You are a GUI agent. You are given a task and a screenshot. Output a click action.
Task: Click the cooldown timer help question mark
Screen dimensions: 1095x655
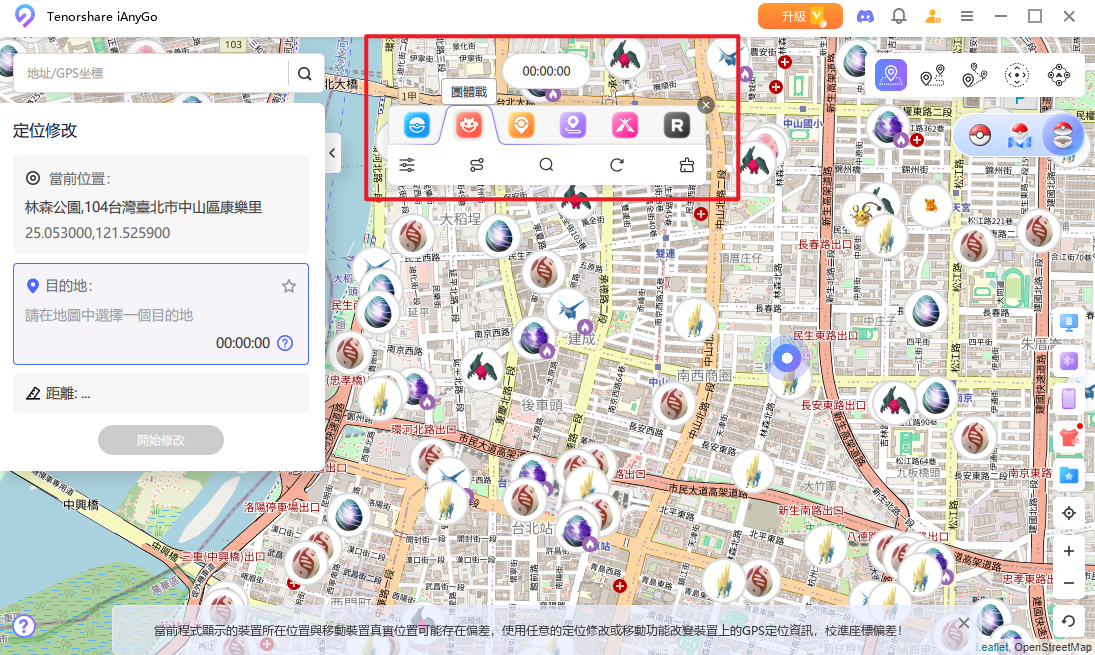pyautogui.click(x=285, y=343)
